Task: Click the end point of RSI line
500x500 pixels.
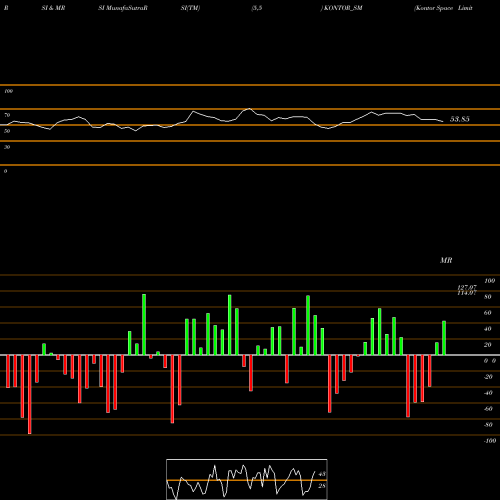Action: coord(443,122)
